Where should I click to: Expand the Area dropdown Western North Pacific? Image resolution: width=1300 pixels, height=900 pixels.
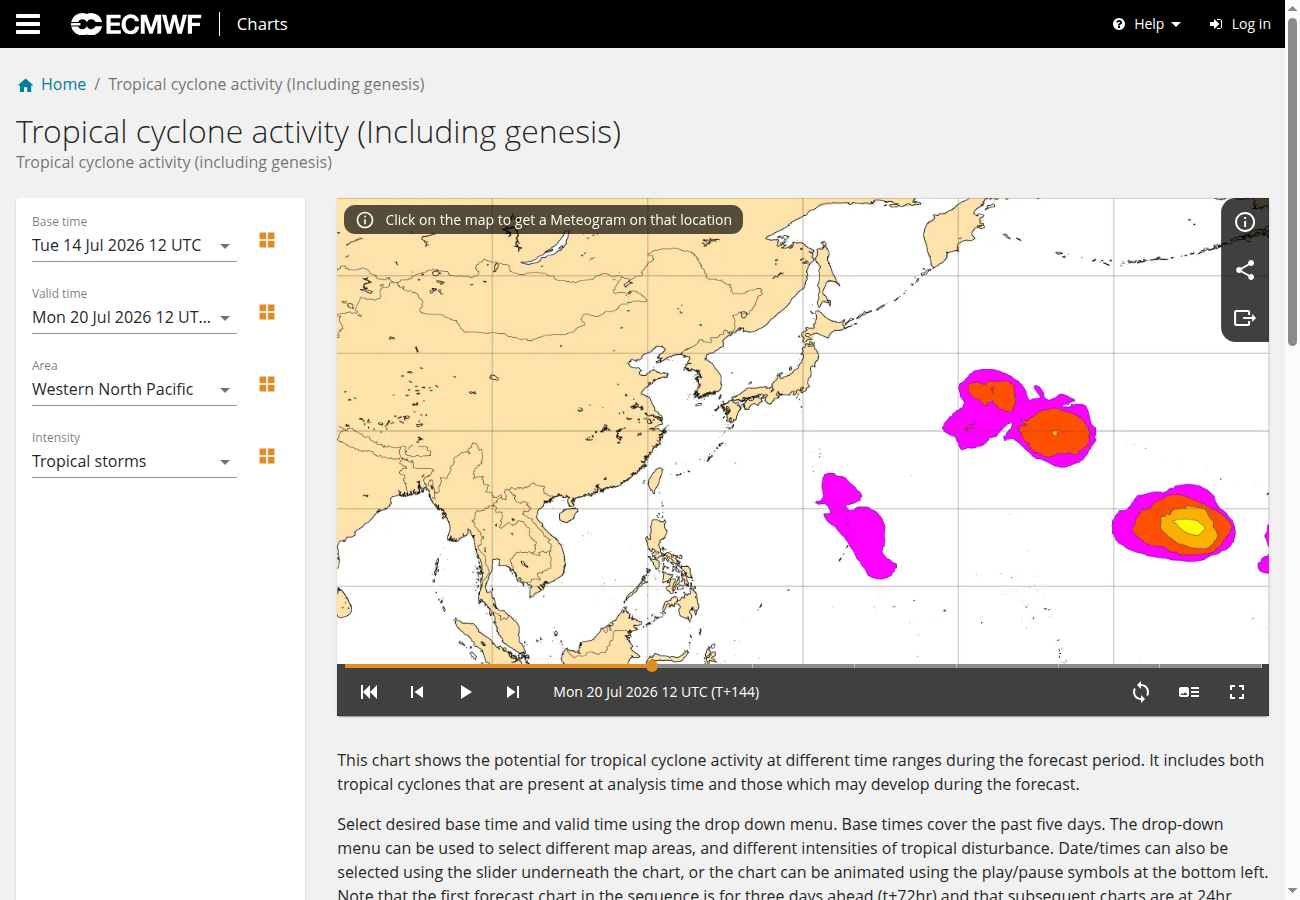click(x=134, y=390)
